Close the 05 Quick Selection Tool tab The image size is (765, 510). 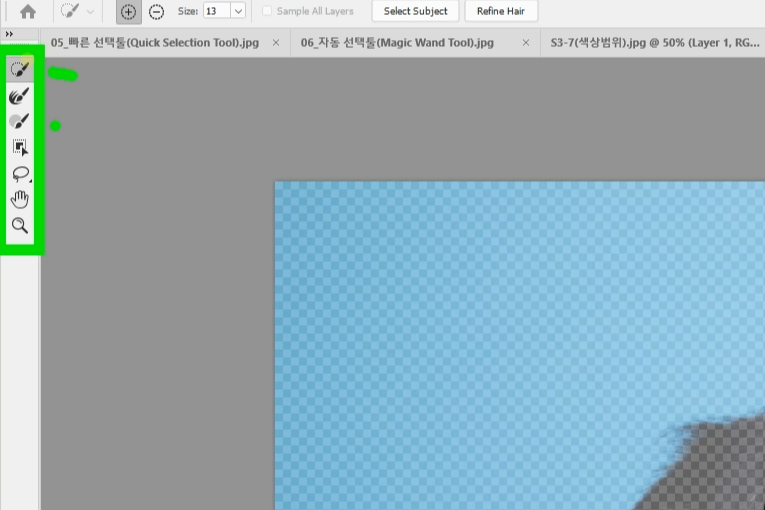point(276,43)
